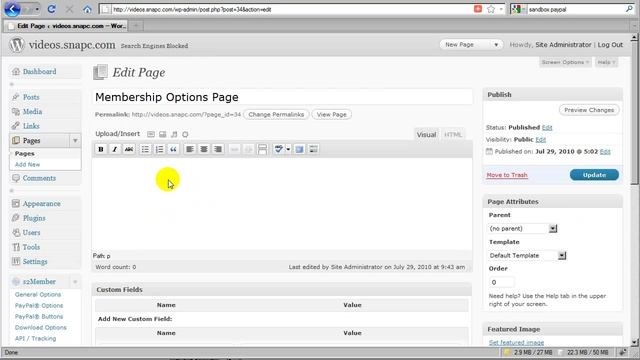Toggle bold formatting in editor
Viewport: 640px width, 360px height.
coord(100,149)
